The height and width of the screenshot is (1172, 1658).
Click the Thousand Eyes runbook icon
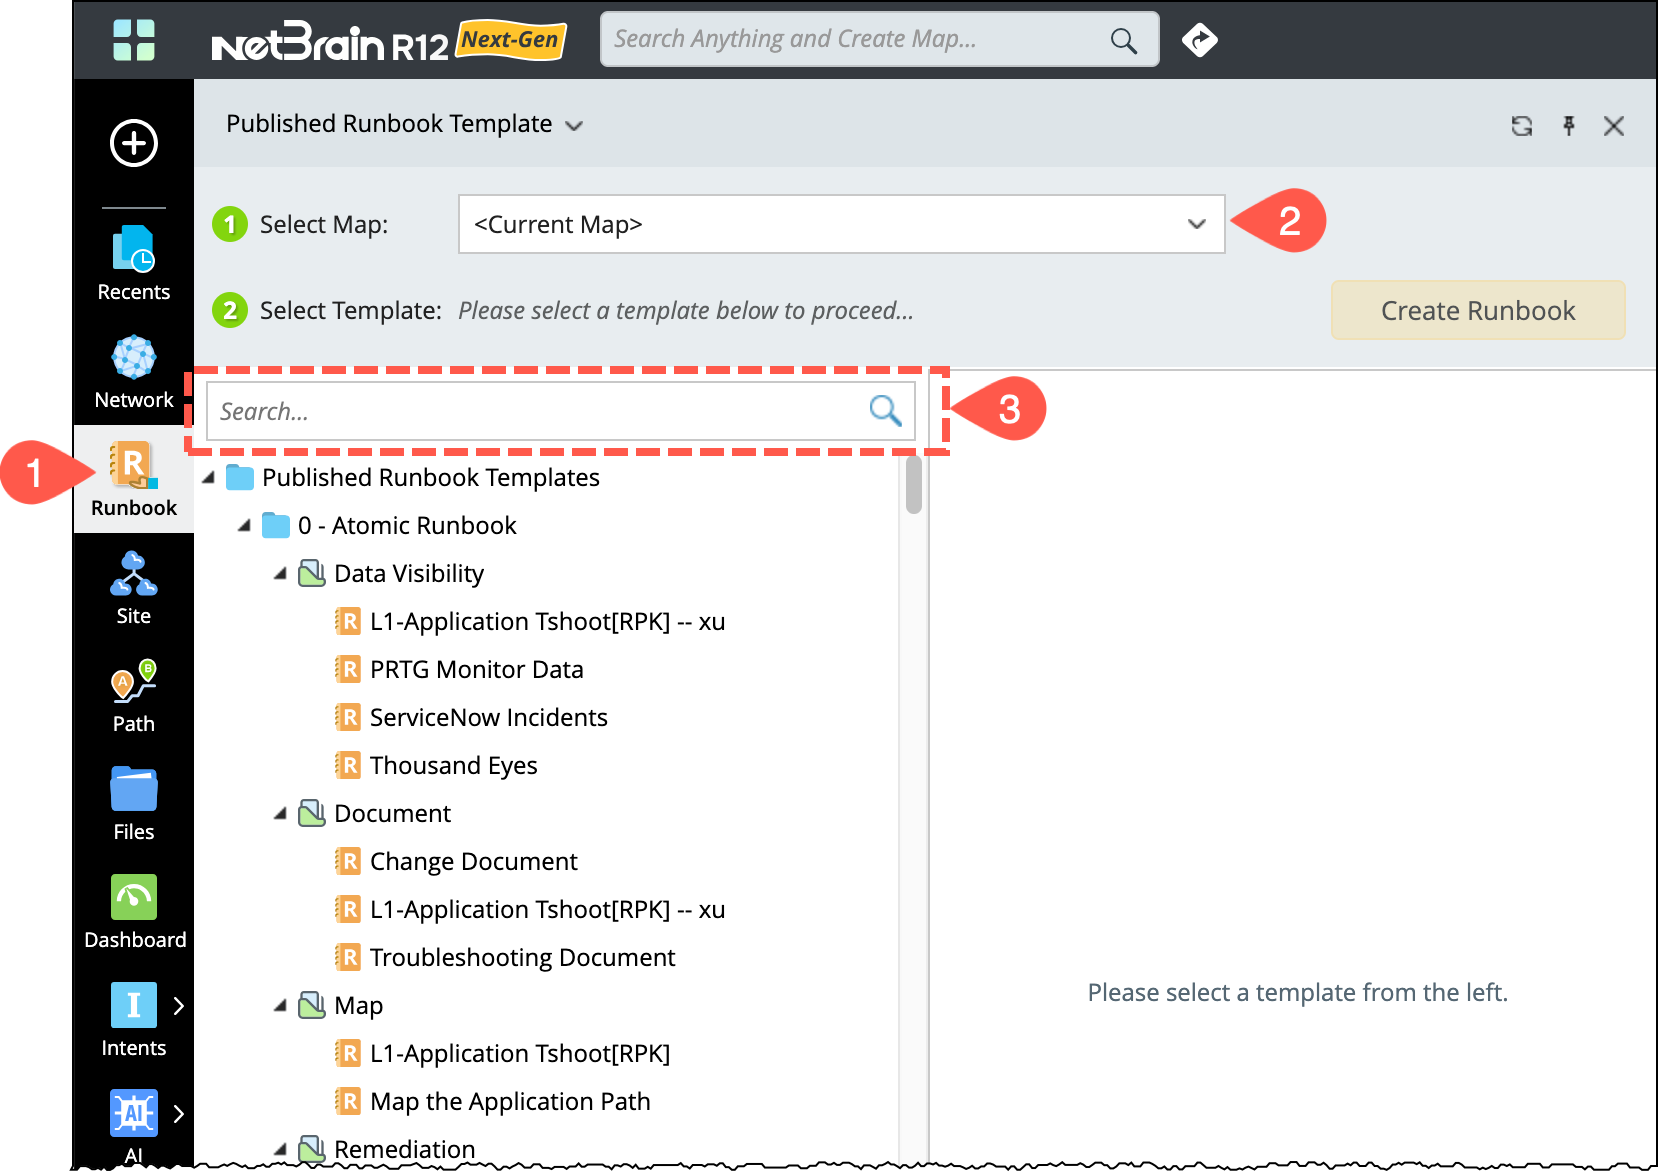(347, 765)
